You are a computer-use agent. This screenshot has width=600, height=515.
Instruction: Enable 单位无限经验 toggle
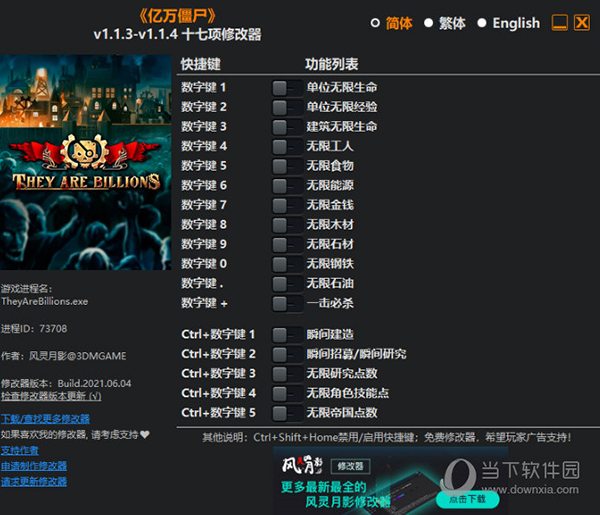click(287, 108)
